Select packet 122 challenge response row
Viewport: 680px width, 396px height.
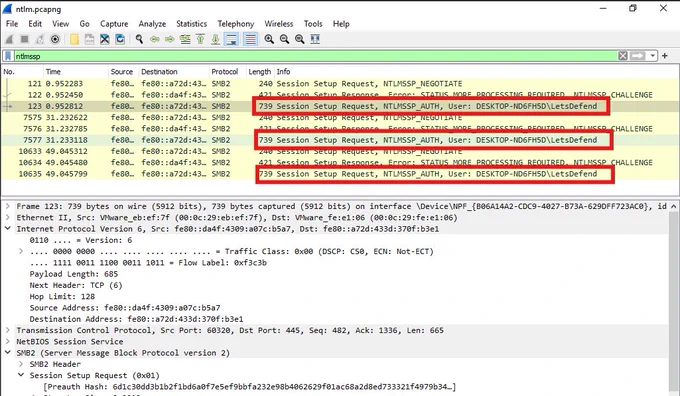pos(340,95)
